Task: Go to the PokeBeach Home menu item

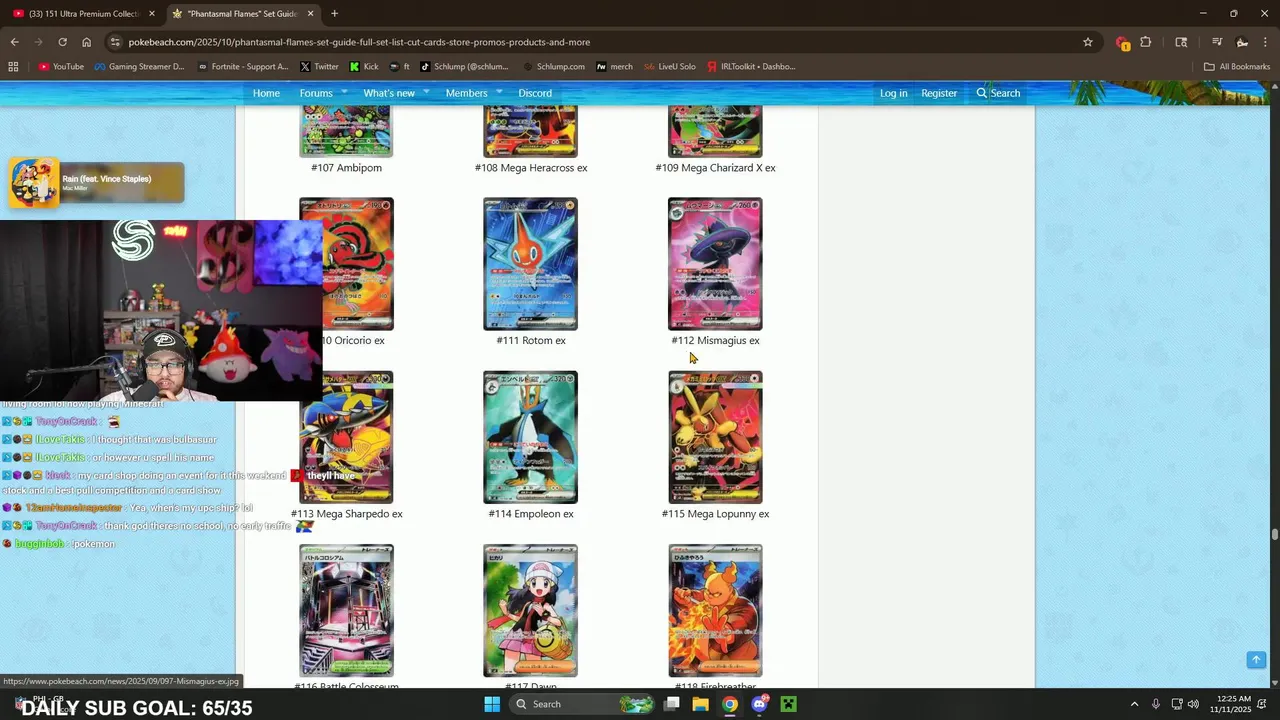Action: tap(266, 93)
